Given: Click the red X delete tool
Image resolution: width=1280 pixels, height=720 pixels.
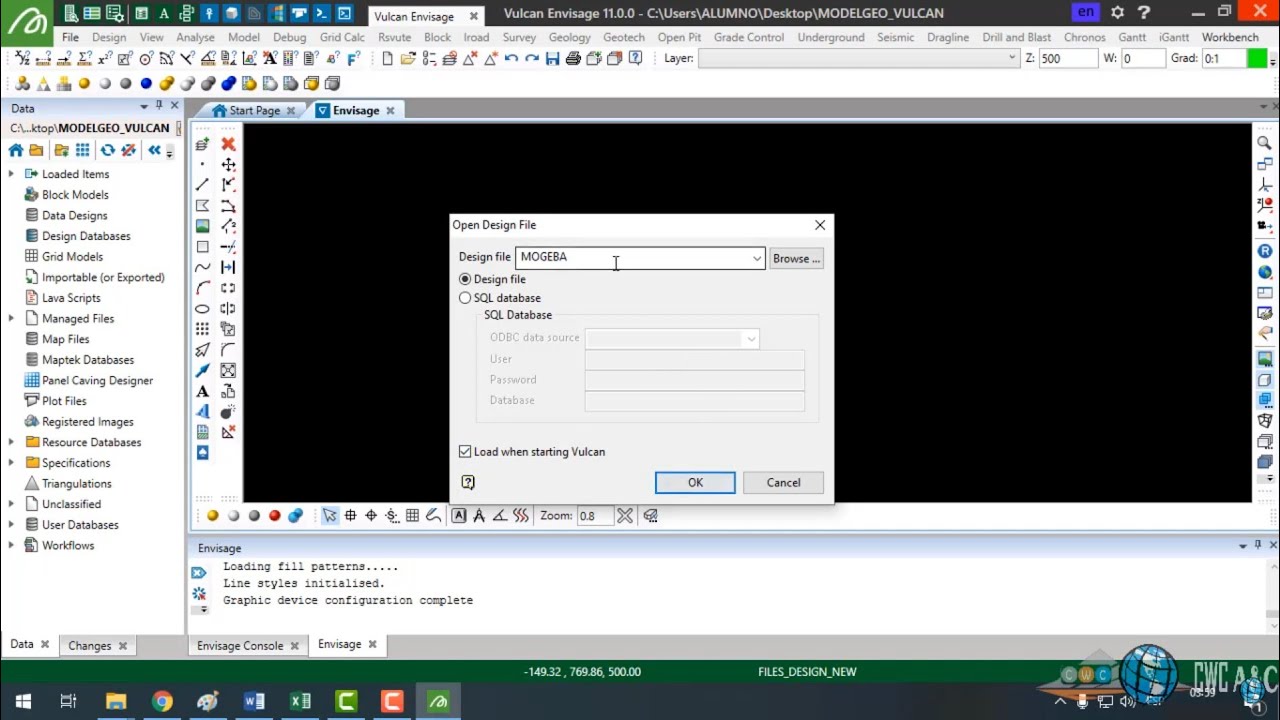Looking at the screenshot, I should (x=228, y=144).
